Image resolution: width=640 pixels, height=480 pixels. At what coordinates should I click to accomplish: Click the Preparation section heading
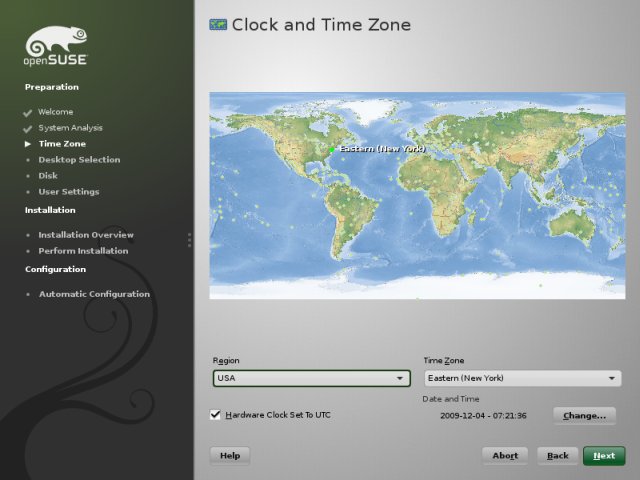coord(52,87)
